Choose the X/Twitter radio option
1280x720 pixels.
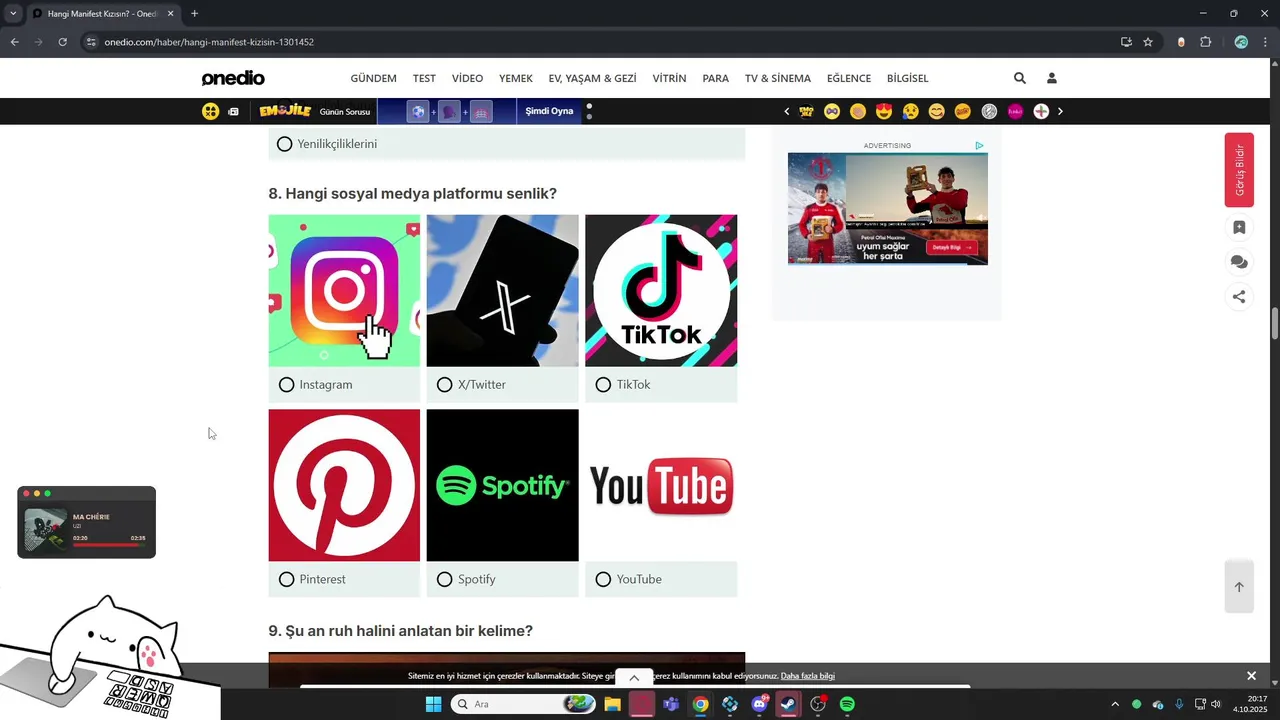pos(445,385)
